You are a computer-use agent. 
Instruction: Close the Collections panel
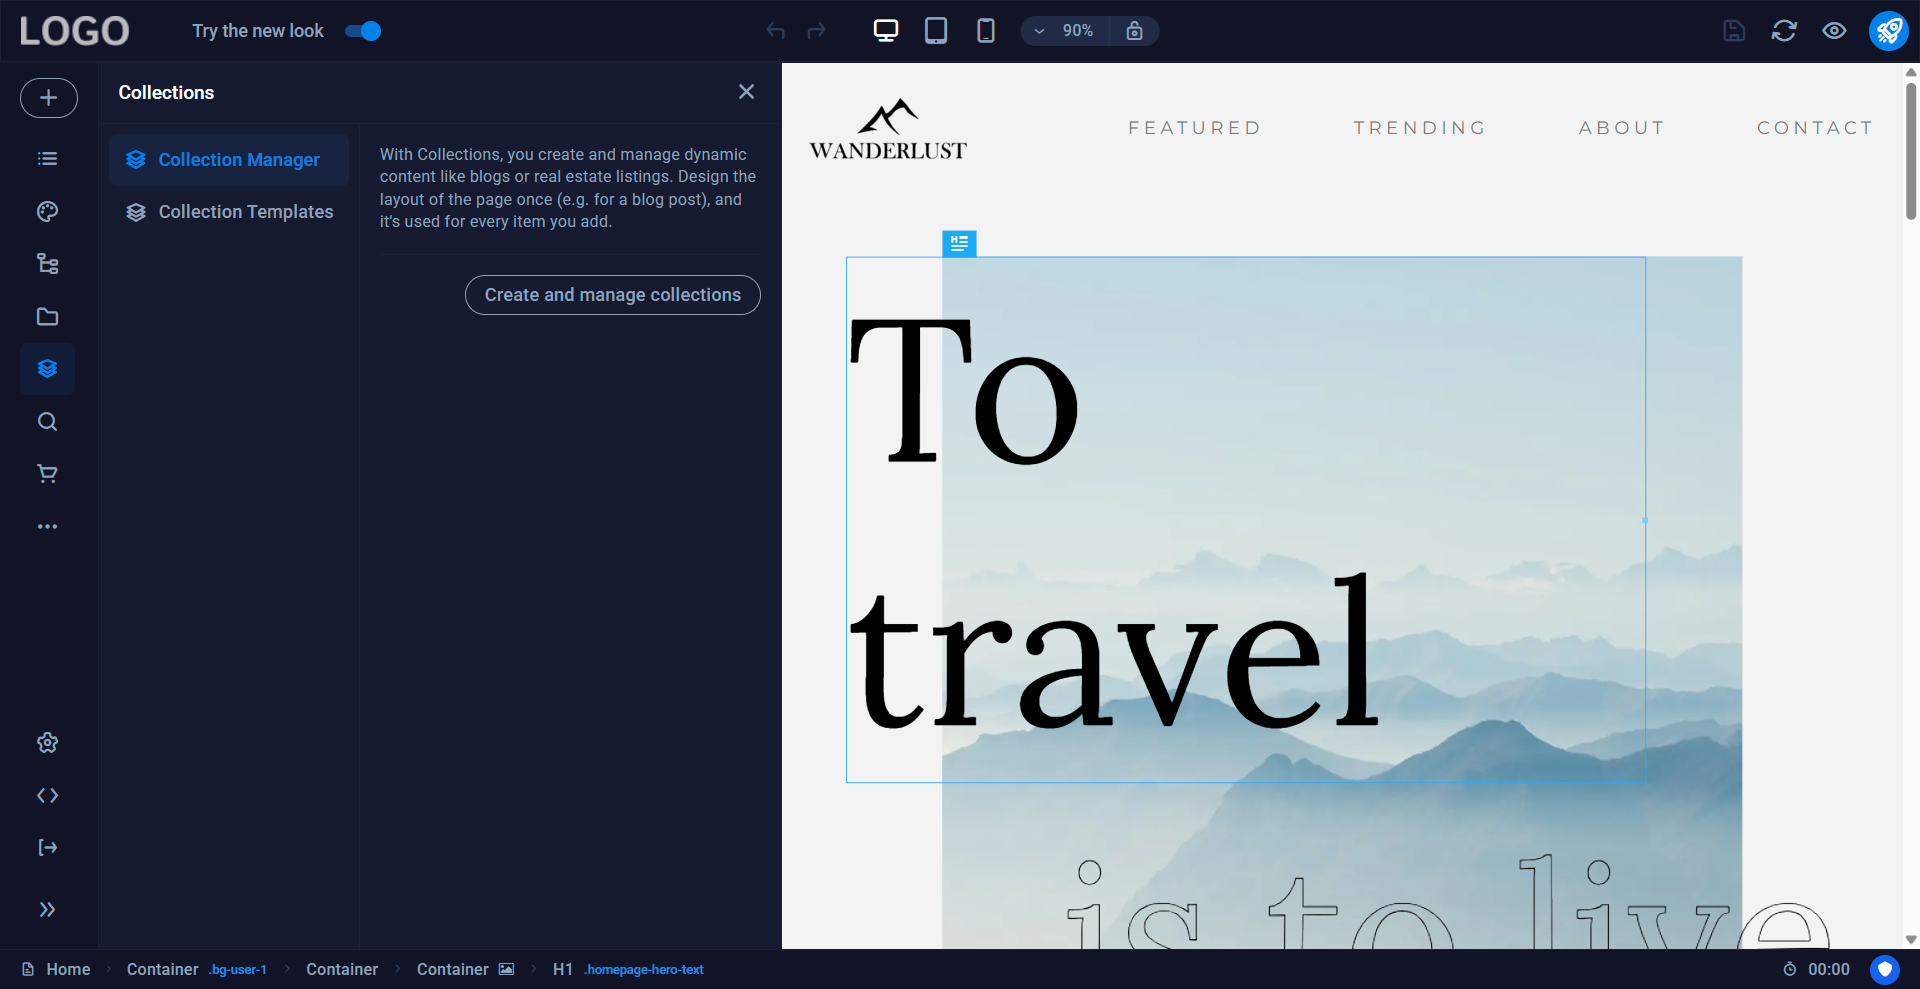tap(746, 92)
